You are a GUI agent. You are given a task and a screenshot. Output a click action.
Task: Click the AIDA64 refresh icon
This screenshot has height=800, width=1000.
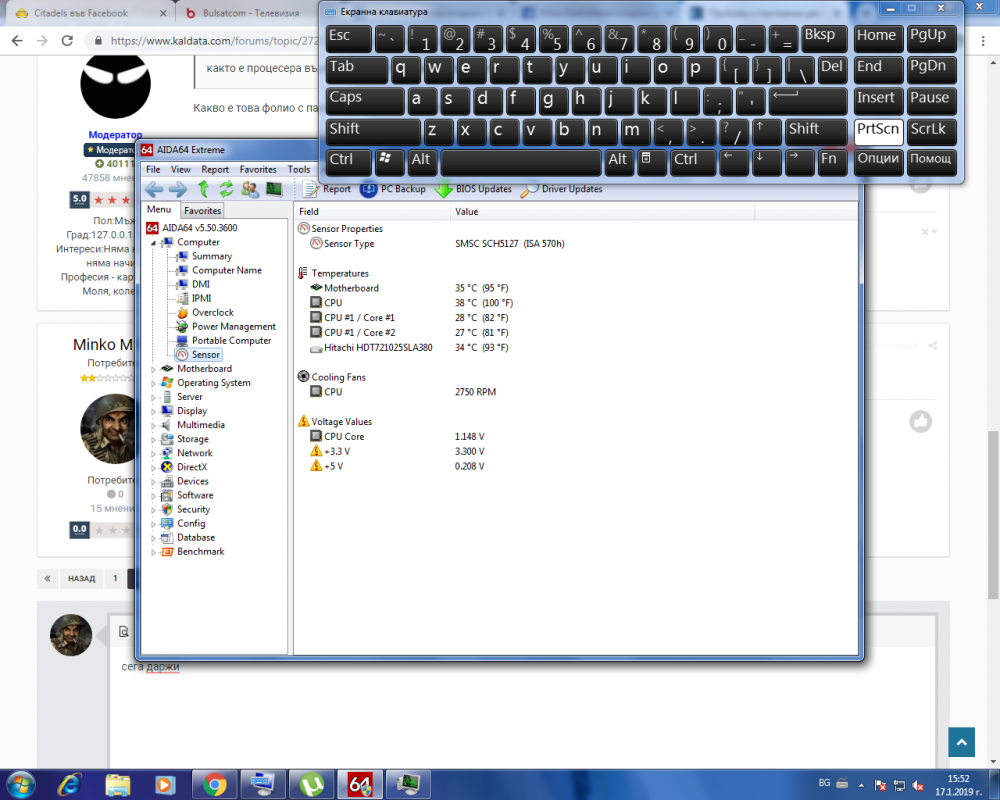(226, 189)
